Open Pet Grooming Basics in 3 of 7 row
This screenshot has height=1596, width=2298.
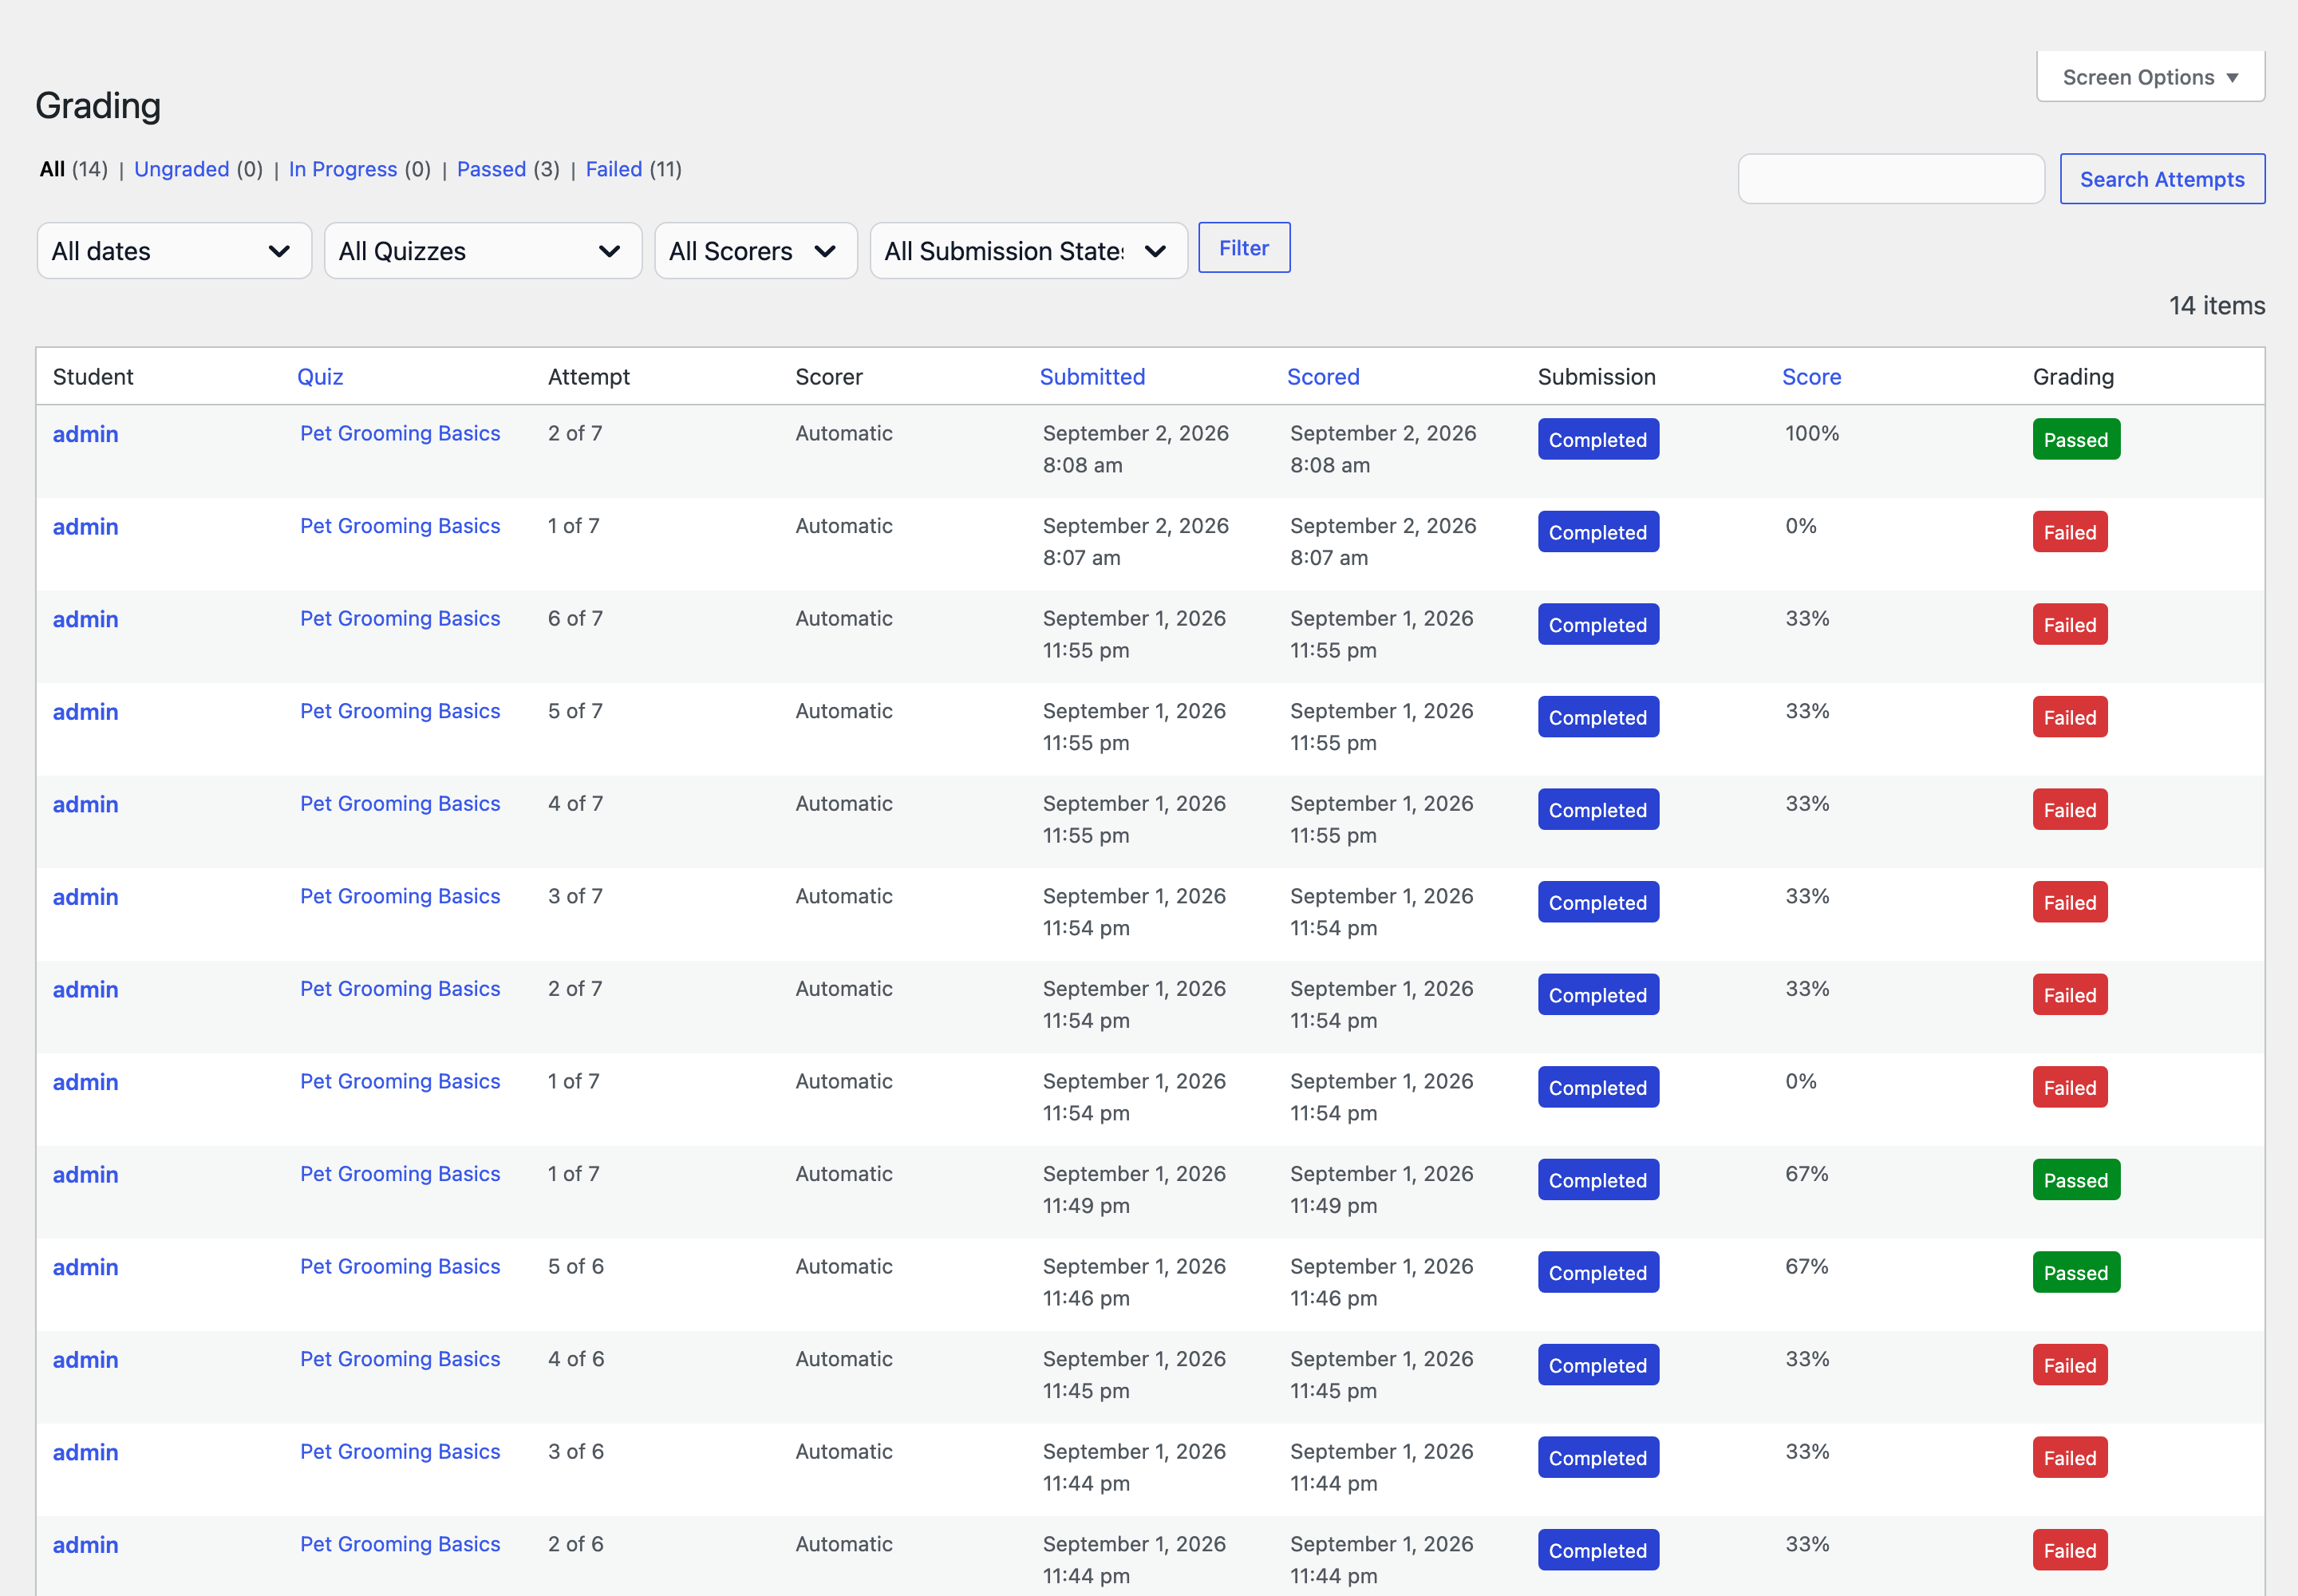[x=400, y=896]
